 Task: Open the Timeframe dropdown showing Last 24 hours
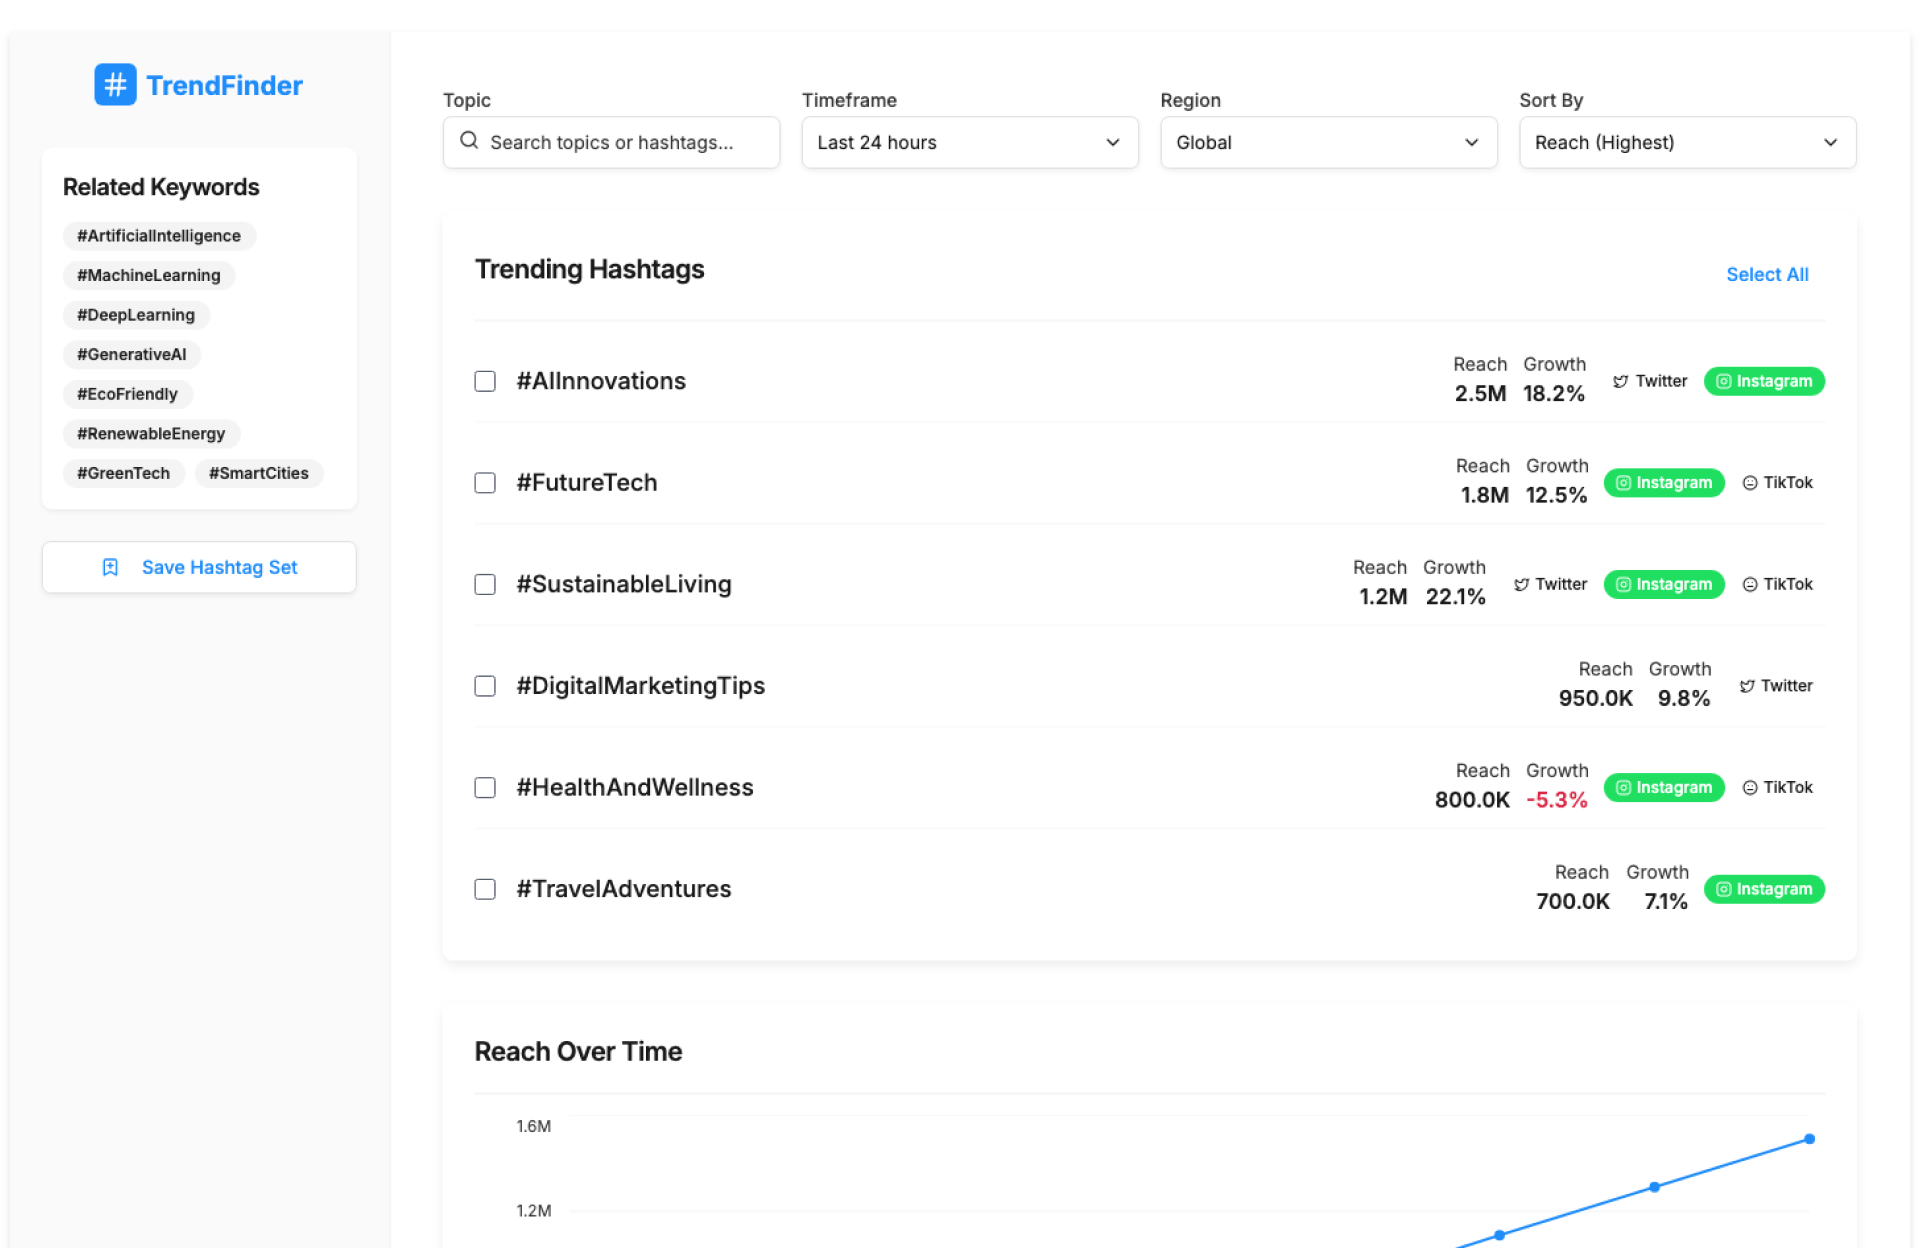(969, 142)
